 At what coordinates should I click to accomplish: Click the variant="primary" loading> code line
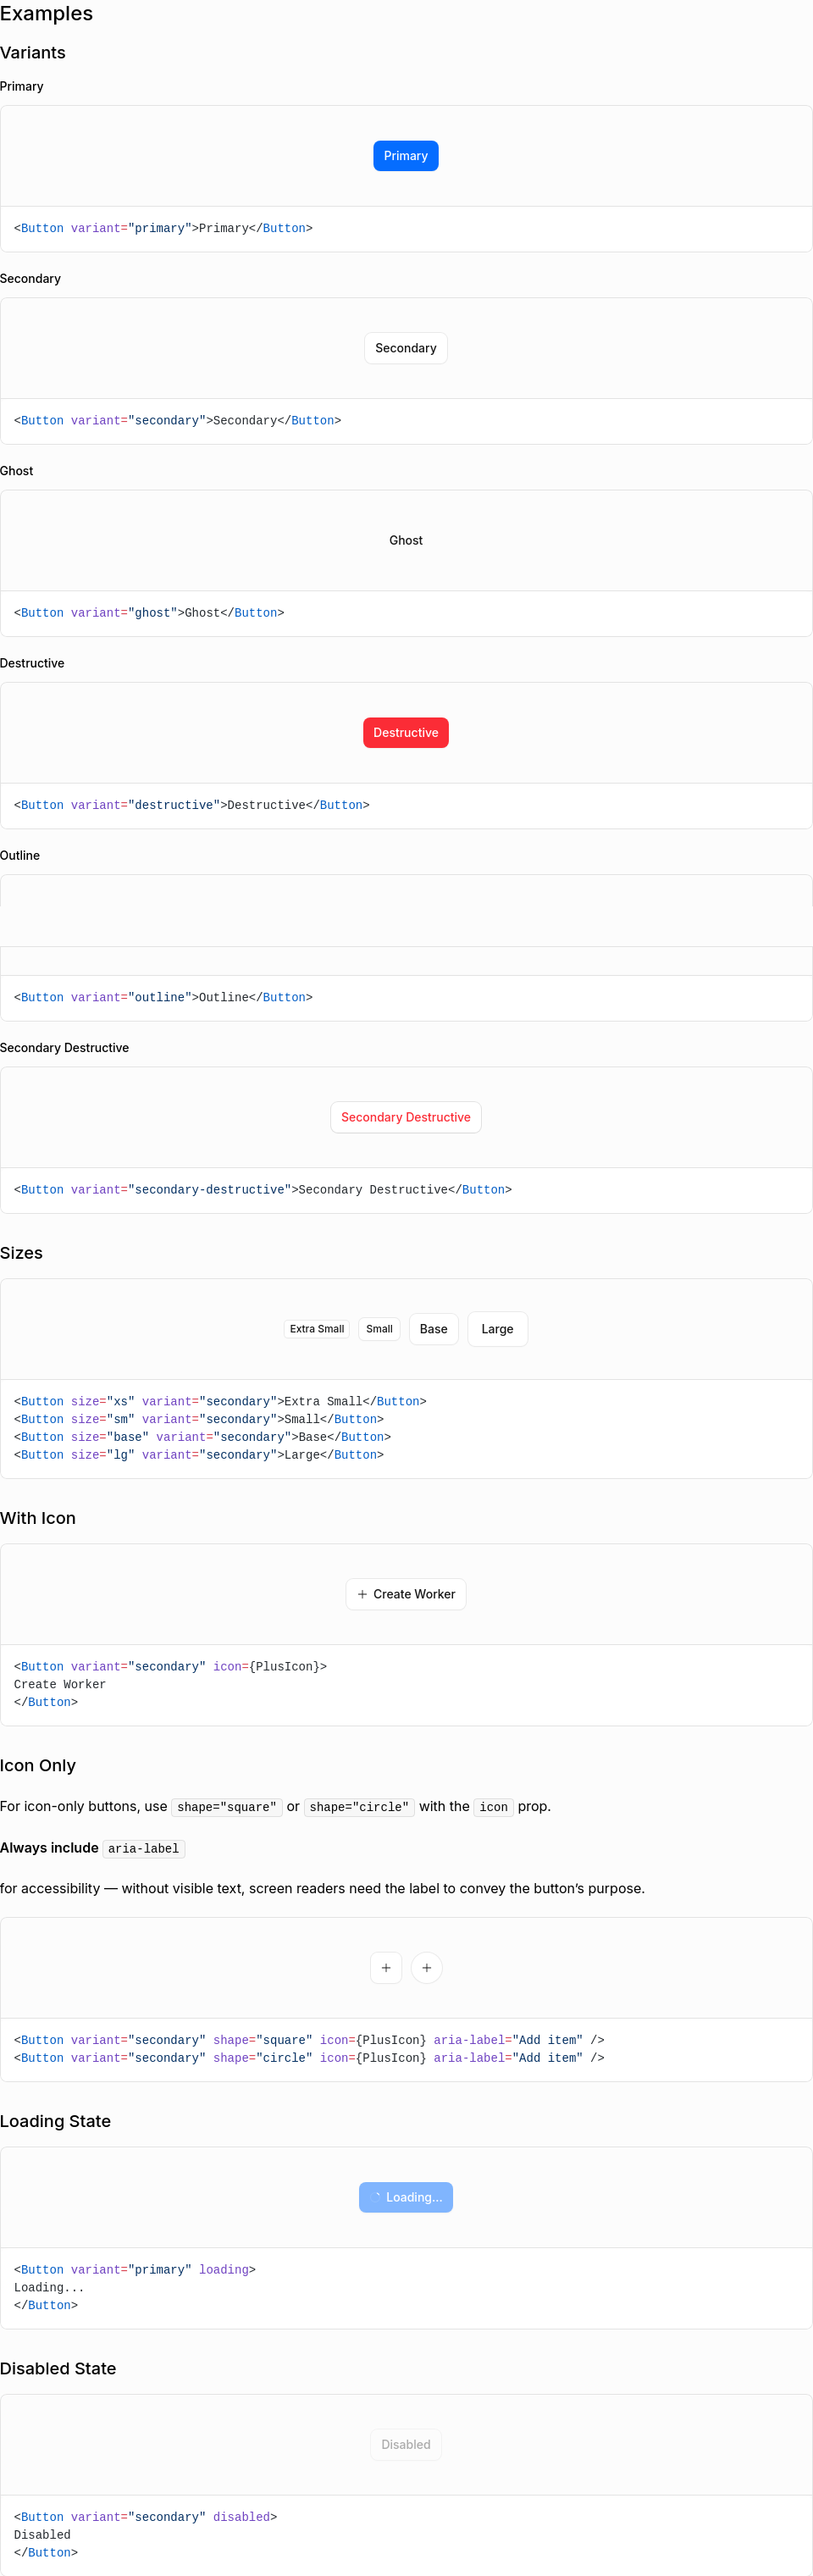(x=135, y=2270)
